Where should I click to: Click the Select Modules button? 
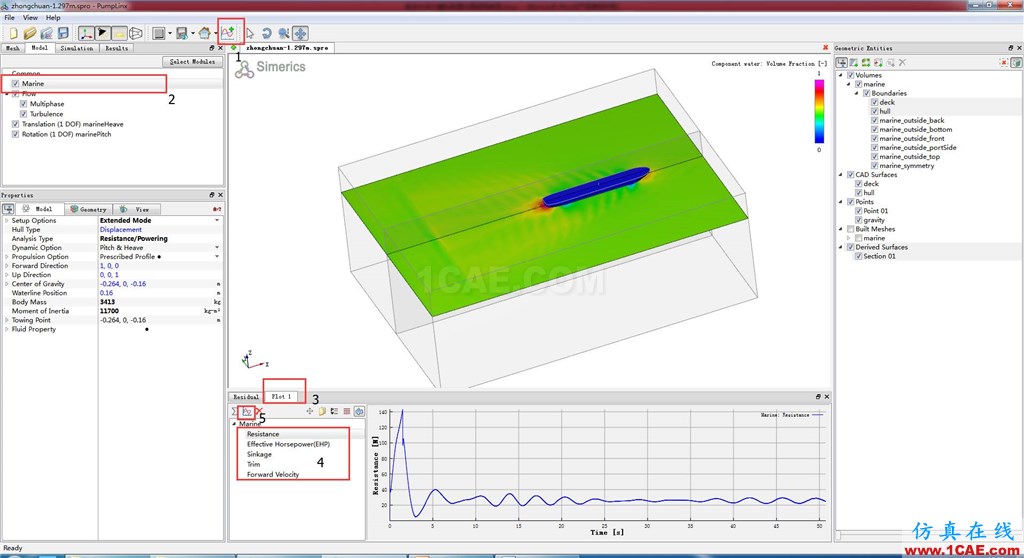[192, 61]
